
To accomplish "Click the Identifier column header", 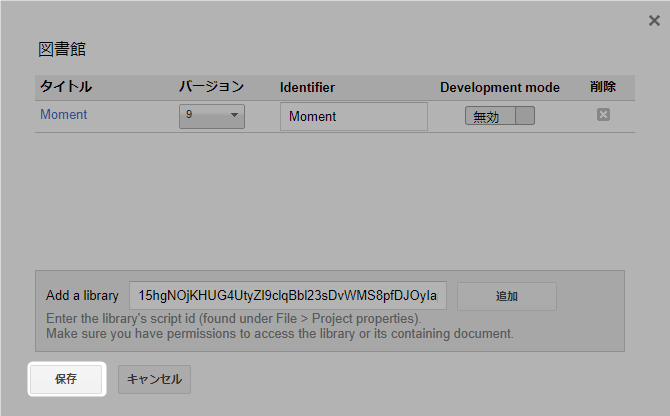I will pyautogui.click(x=307, y=88).
